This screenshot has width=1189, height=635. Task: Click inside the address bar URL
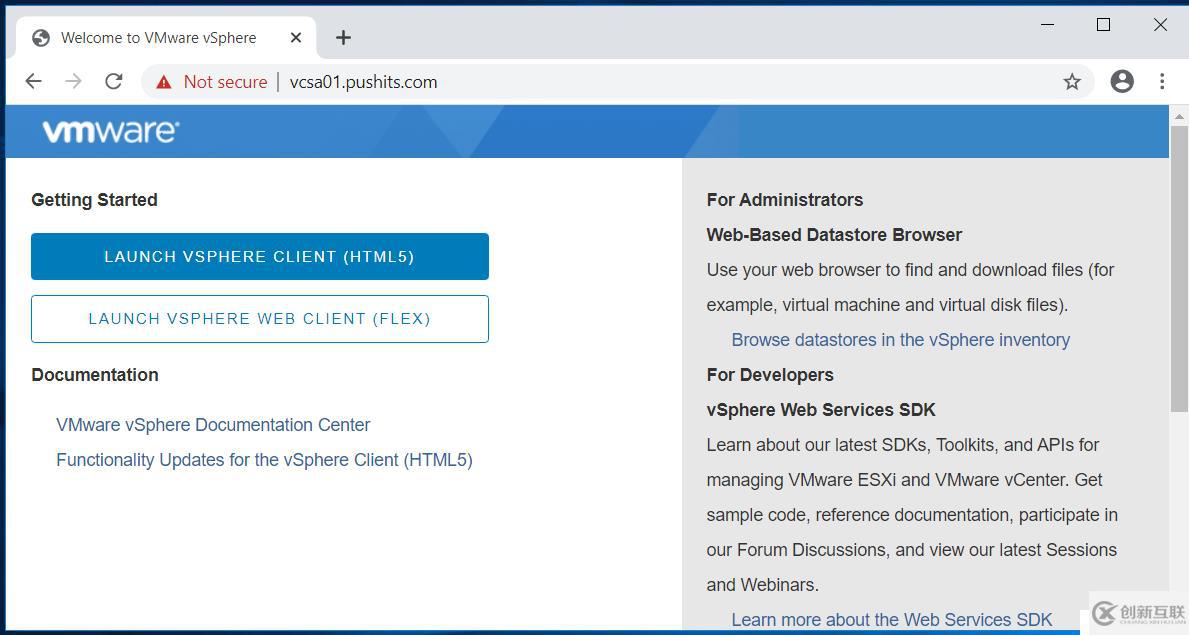coord(362,82)
